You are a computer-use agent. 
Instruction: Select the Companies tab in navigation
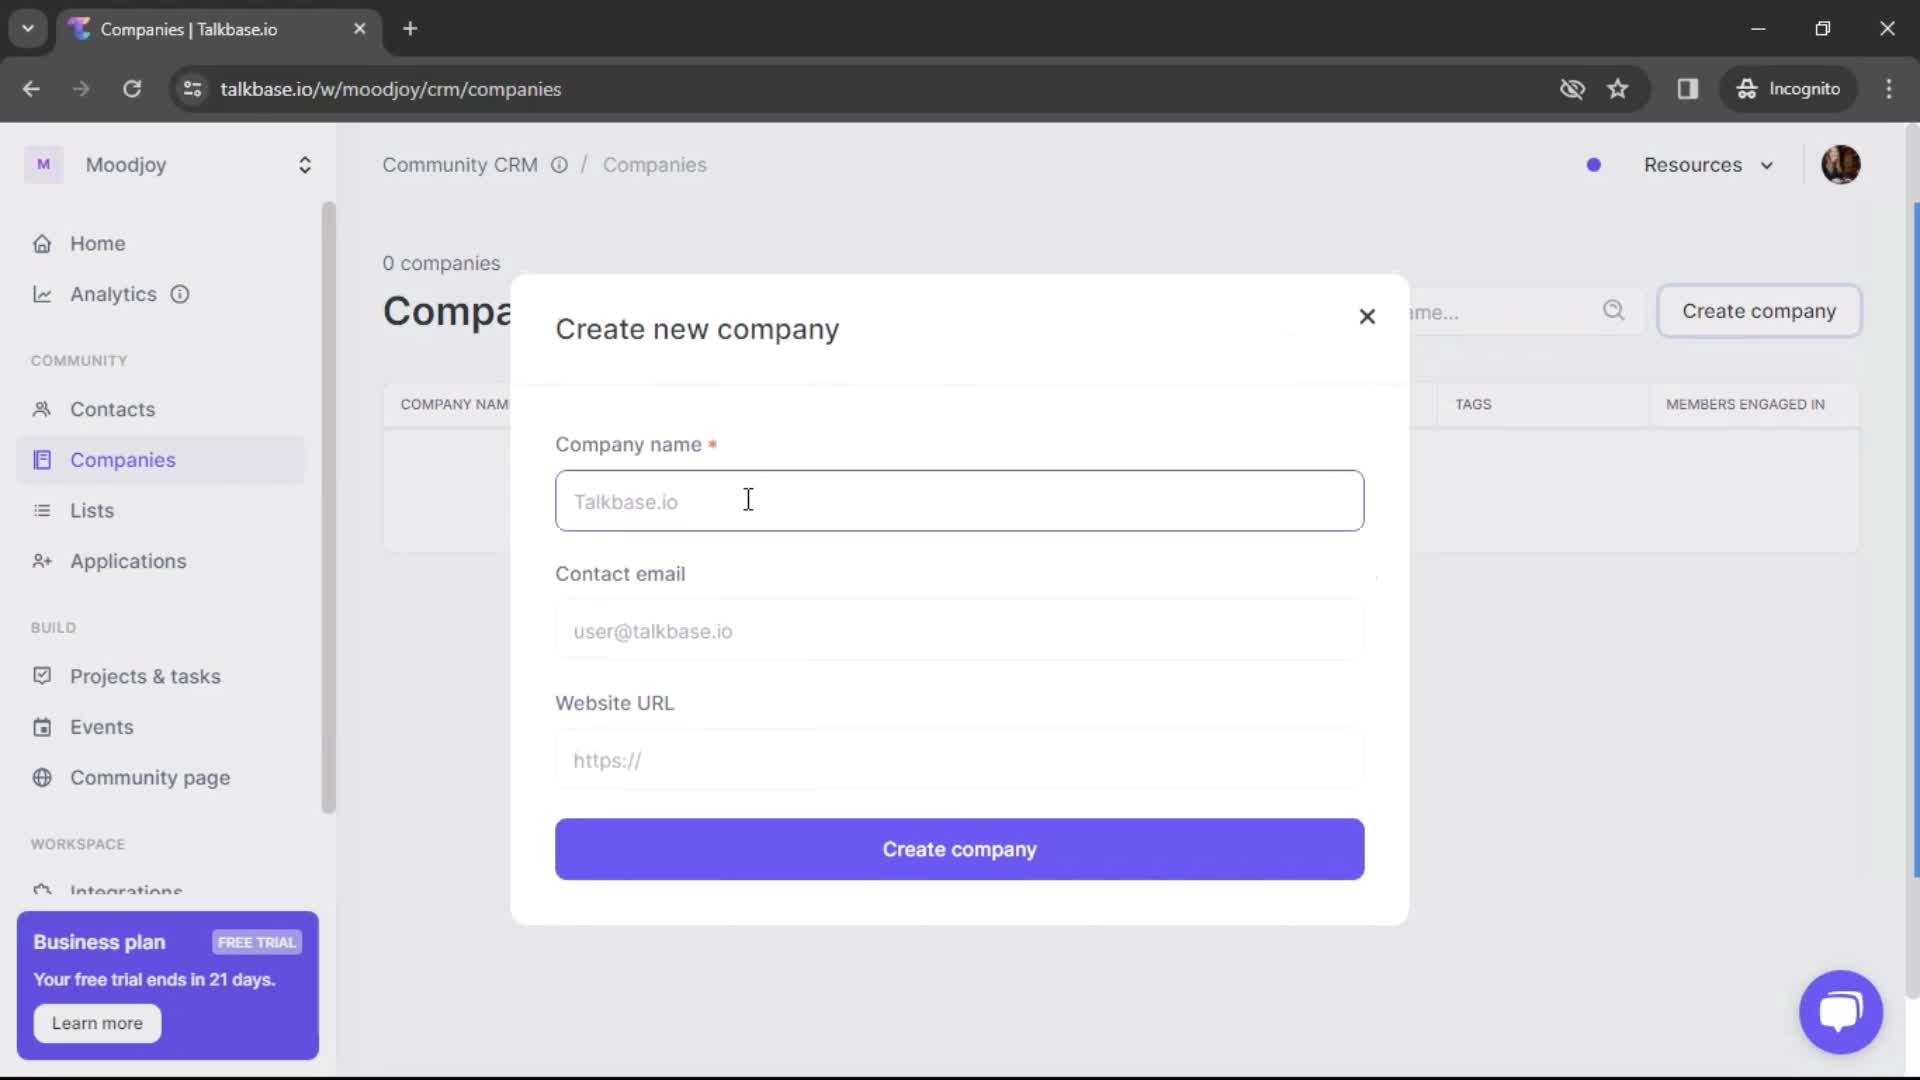tap(123, 459)
